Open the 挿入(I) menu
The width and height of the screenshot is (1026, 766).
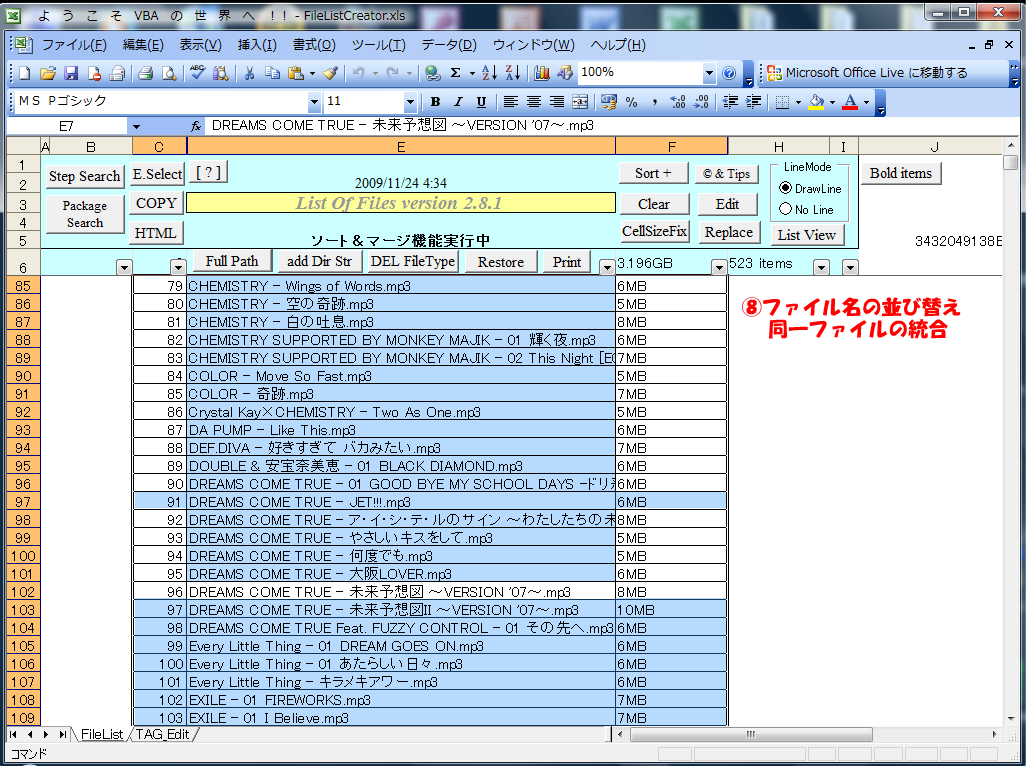256,45
